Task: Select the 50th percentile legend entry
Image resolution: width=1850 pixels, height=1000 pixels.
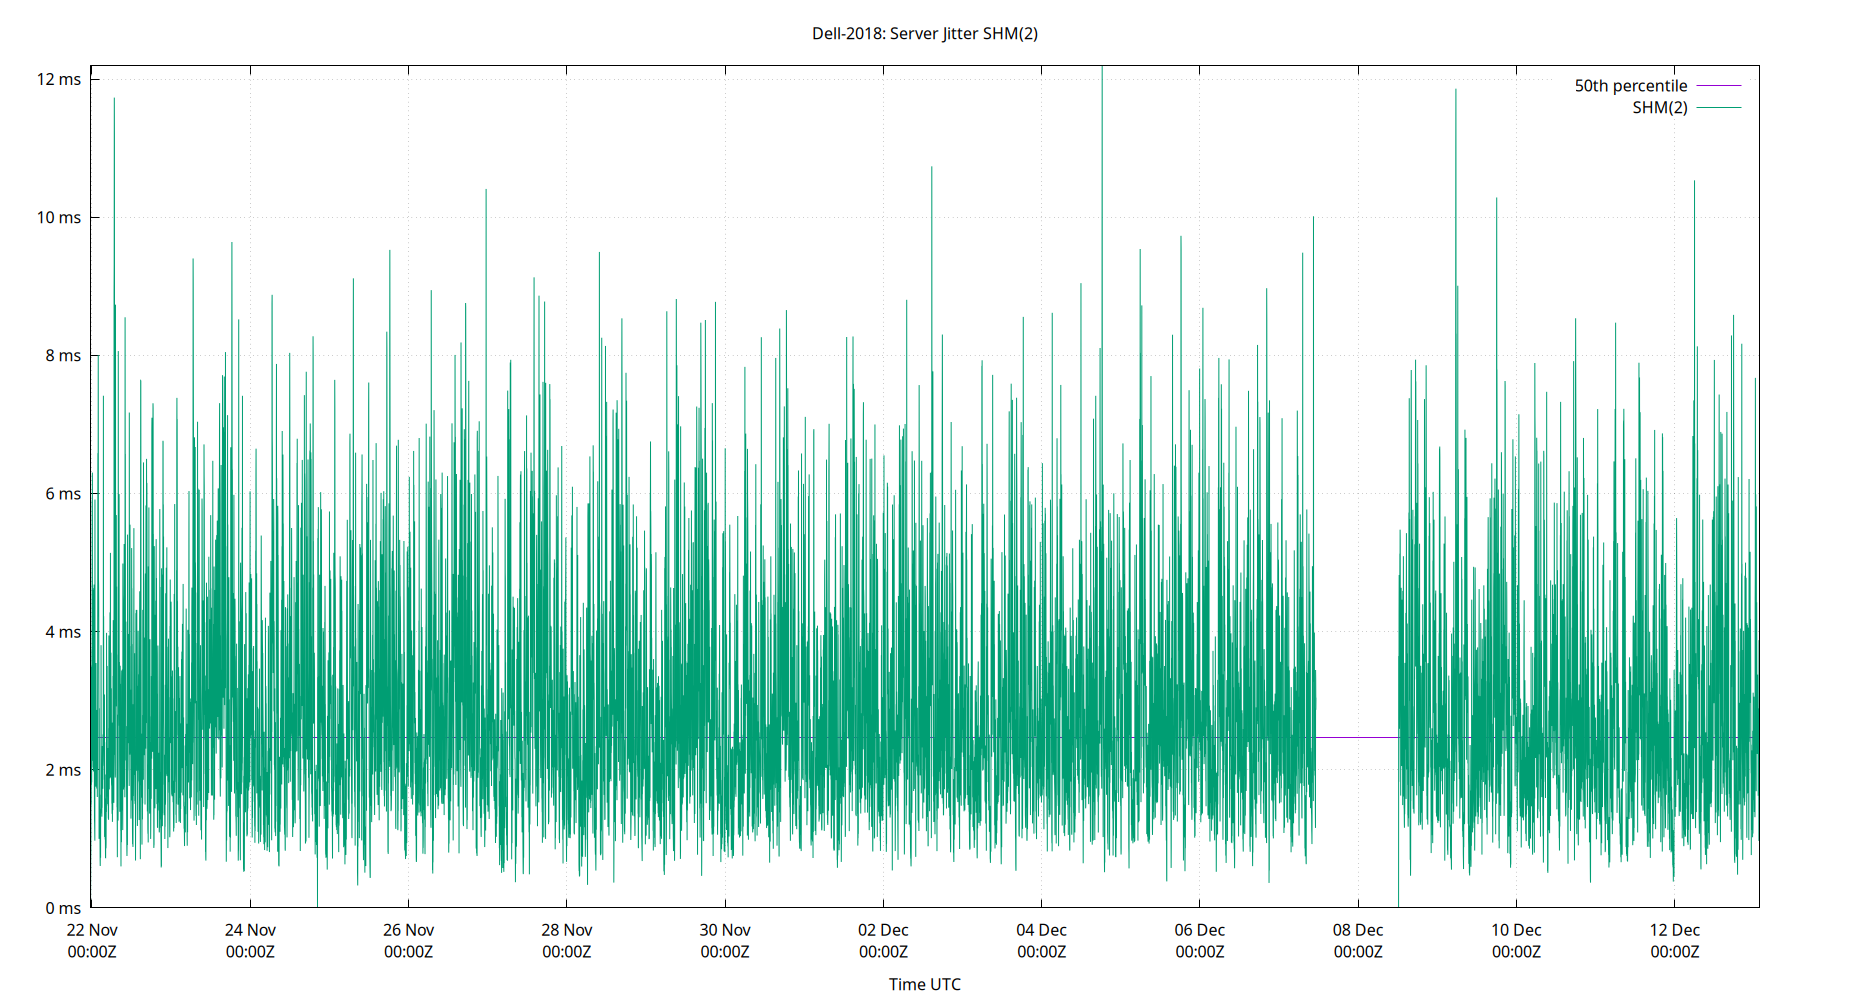Action: coord(1629,85)
